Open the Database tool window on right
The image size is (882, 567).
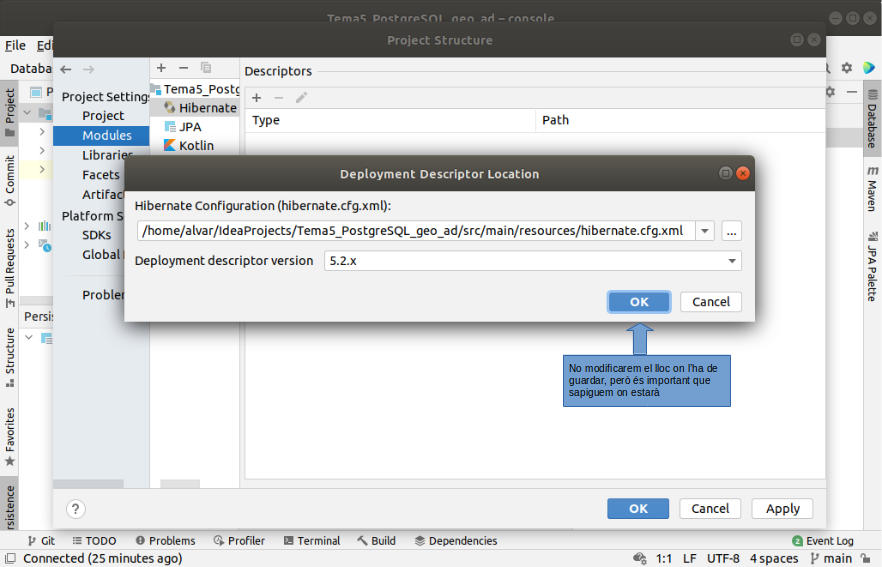(872, 119)
